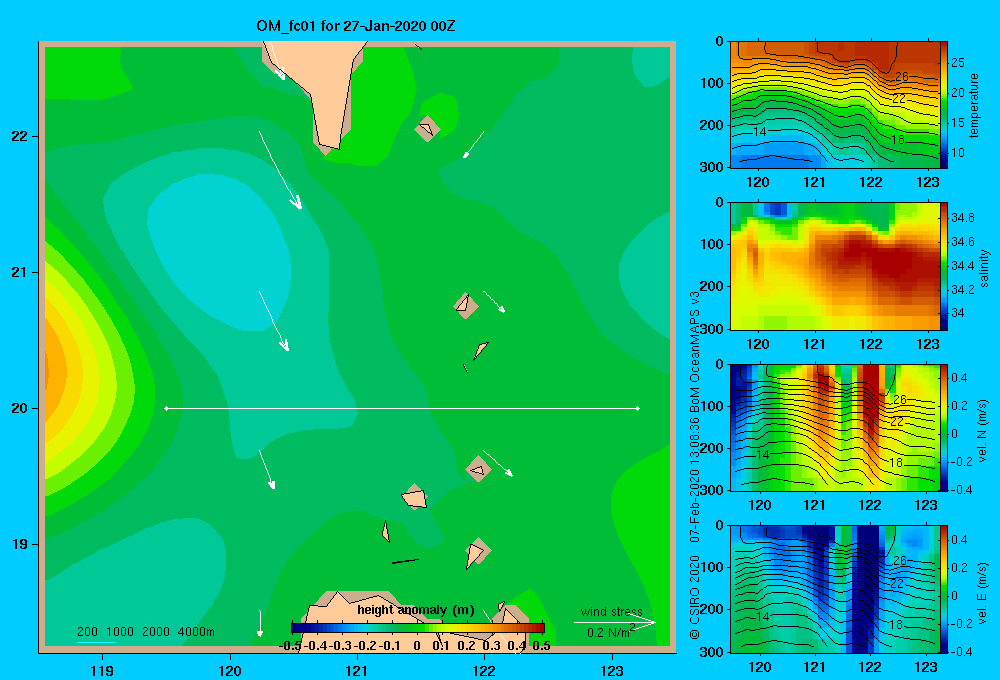
Task: Click the 122 longitude tick under salinity plot
Action: (871, 344)
